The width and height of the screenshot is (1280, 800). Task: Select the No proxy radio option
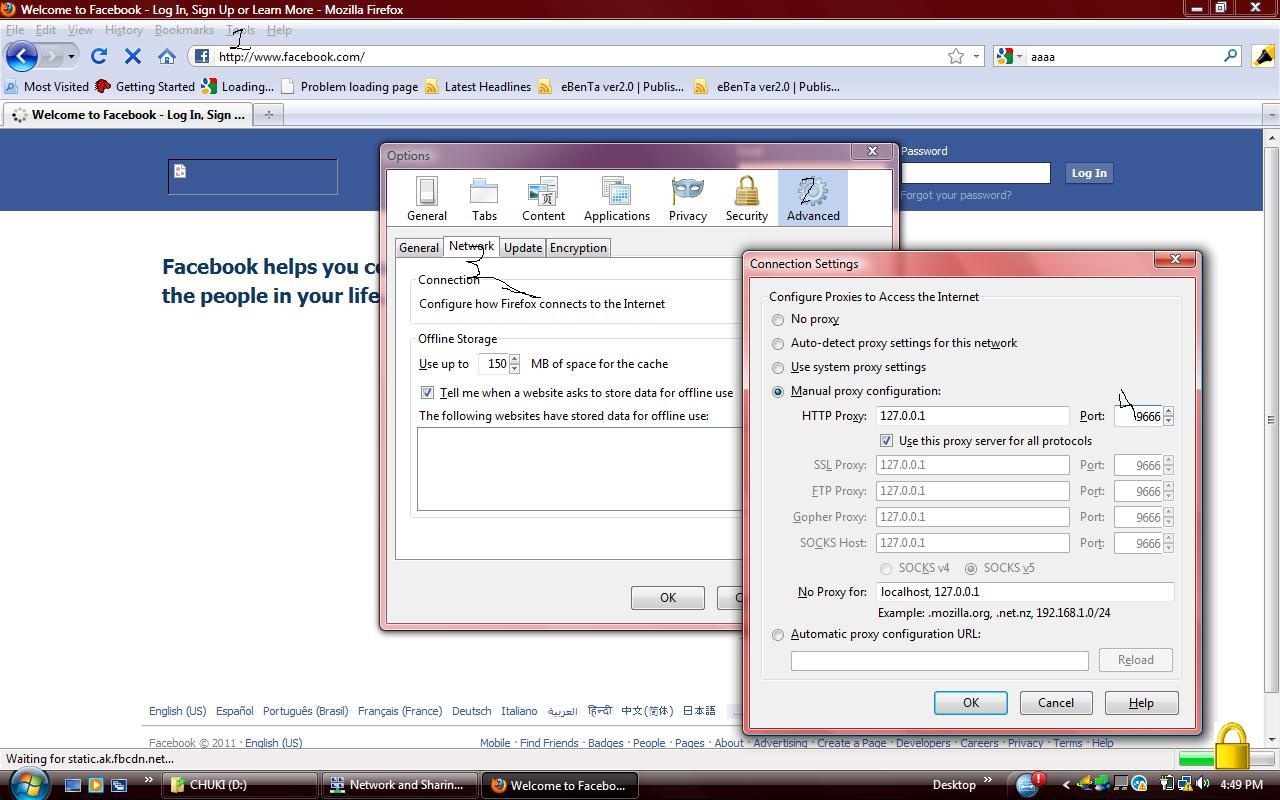click(x=778, y=320)
